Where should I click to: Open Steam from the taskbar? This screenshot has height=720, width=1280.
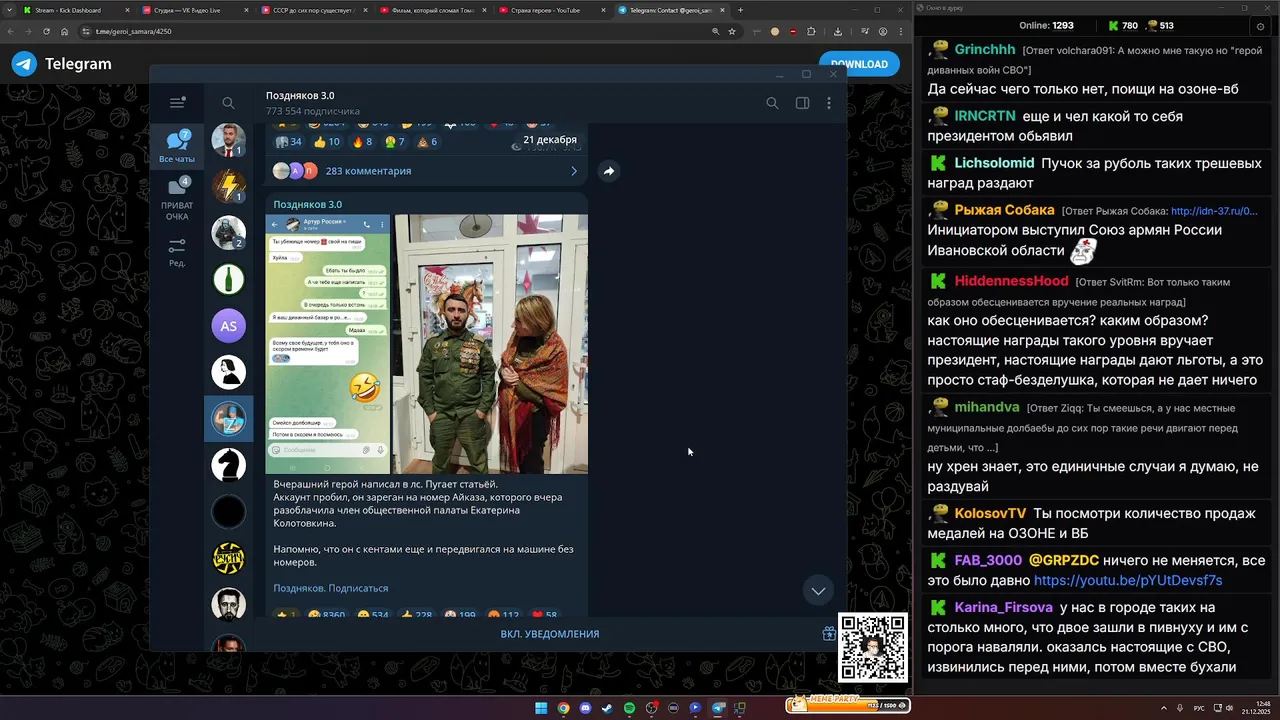[x=607, y=708]
